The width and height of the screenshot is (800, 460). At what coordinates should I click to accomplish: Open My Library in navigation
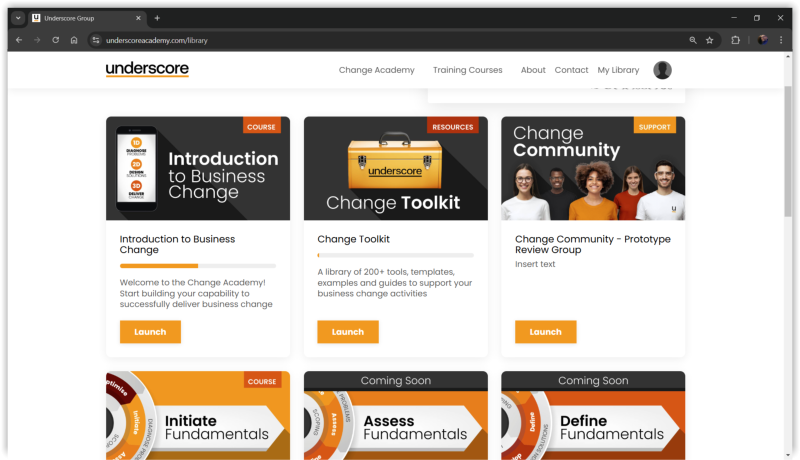[x=618, y=70]
